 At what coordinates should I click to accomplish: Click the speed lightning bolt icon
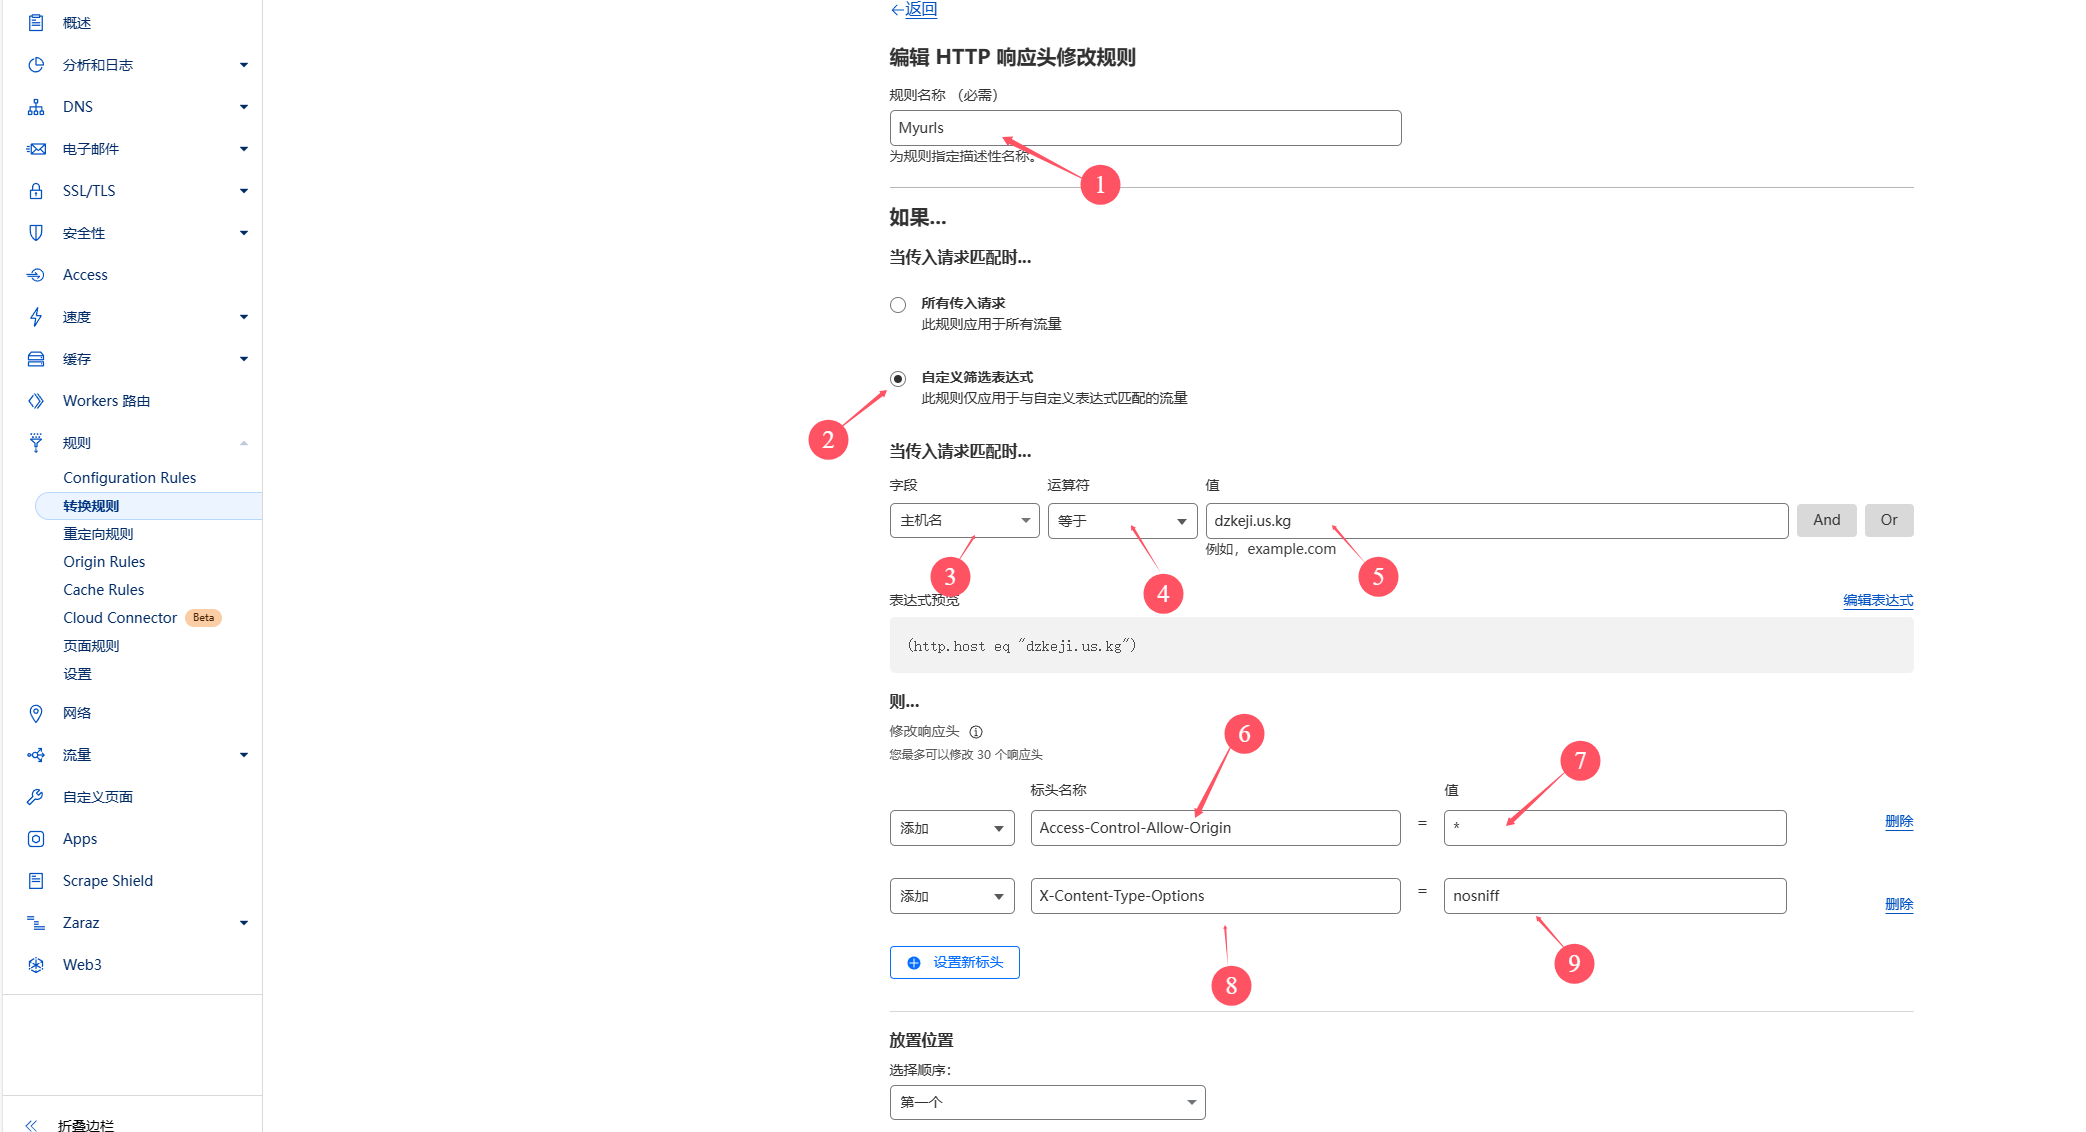point(36,316)
